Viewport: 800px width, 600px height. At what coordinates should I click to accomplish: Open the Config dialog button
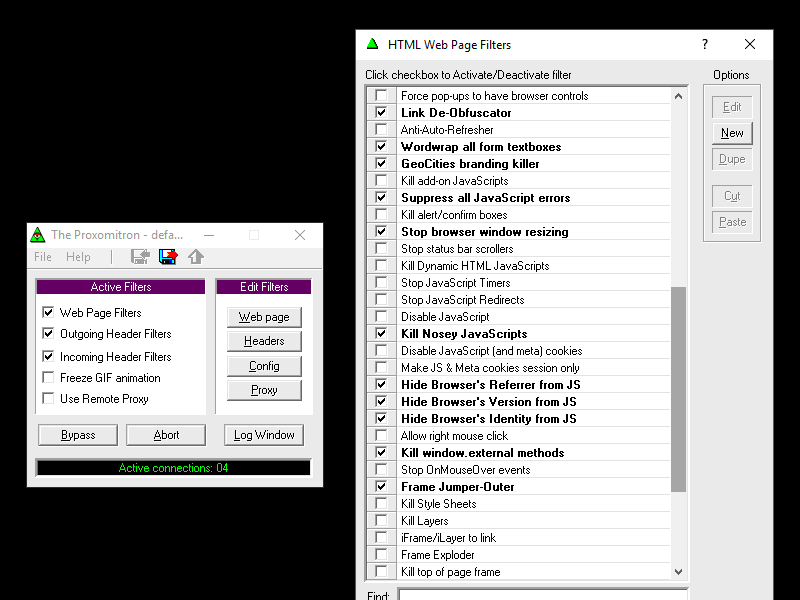[264, 366]
